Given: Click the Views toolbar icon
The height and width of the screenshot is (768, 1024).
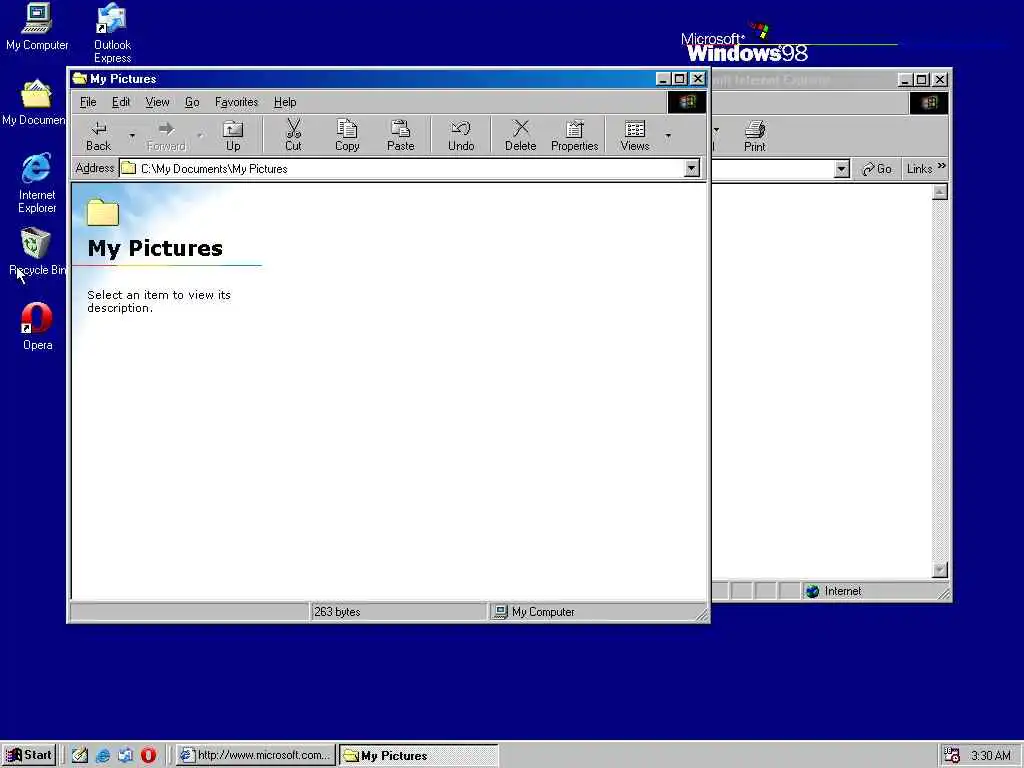Looking at the screenshot, I should (635, 129).
